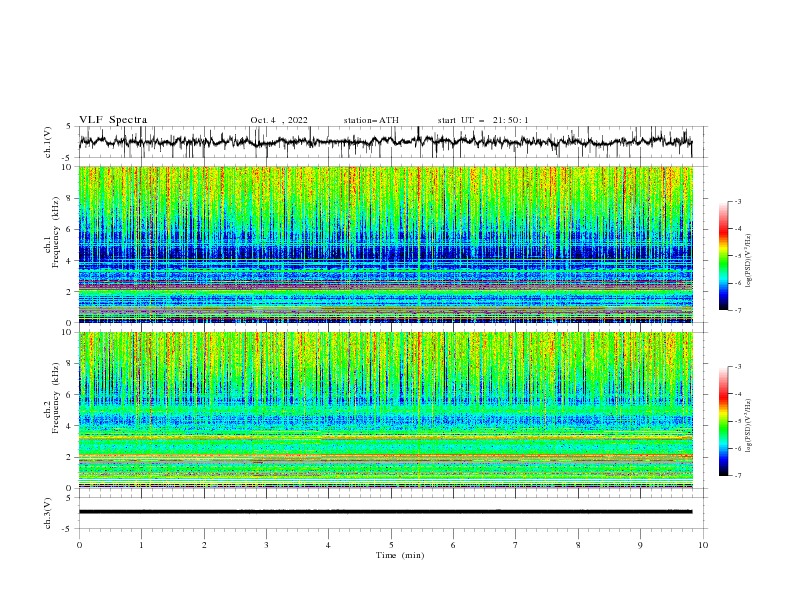The image size is (792, 612).
Task: Click the "5" tick on the time axis
Action: [x=391, y=545]
